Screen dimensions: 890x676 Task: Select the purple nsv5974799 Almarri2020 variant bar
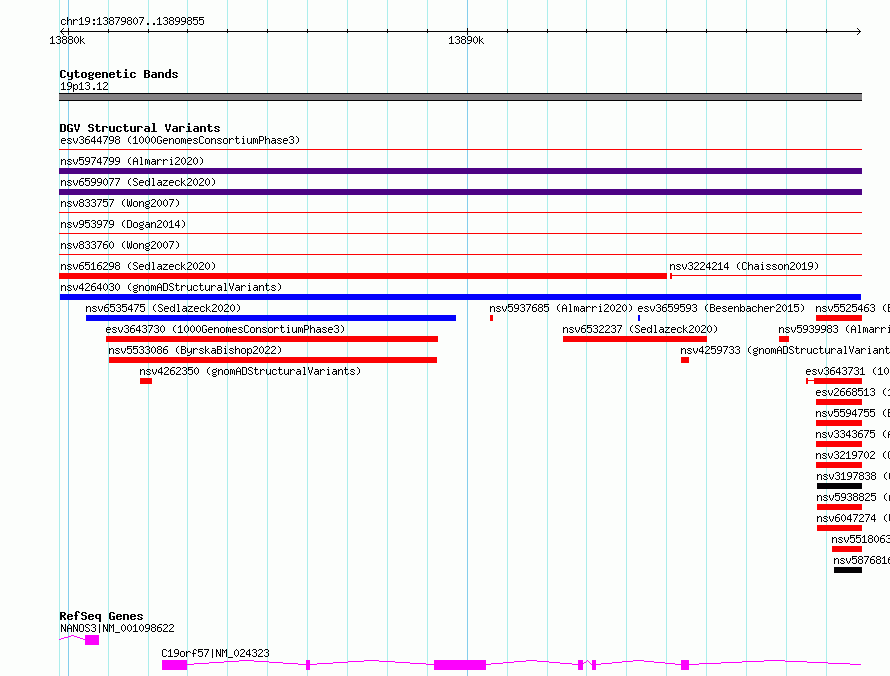(460, 171)
